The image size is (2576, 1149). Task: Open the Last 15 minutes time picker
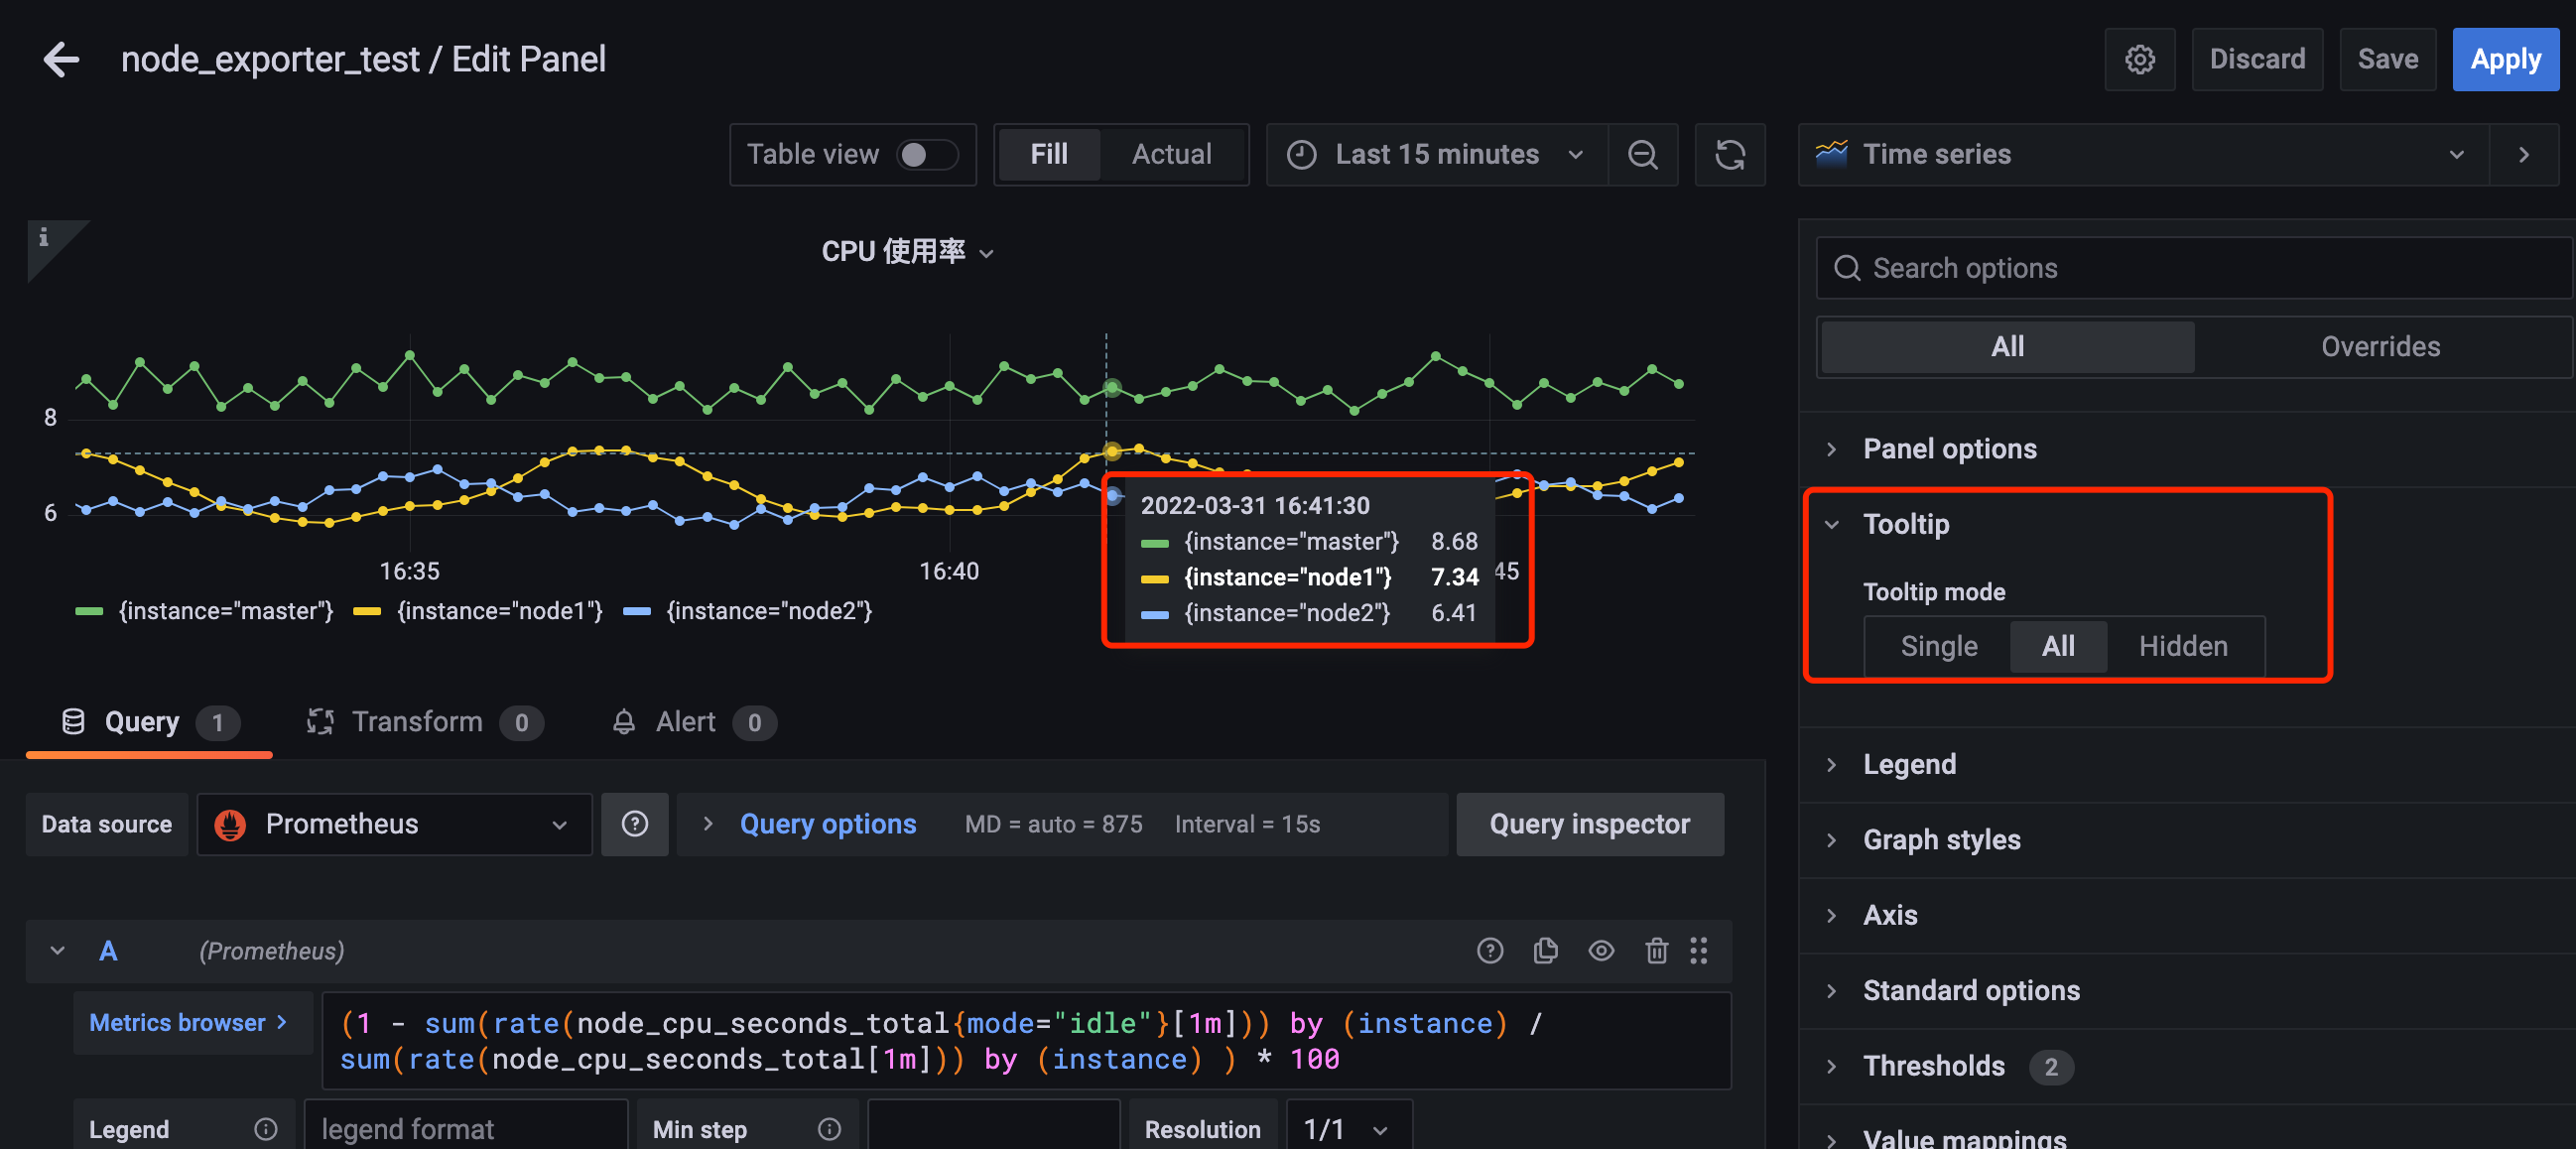click(x=1437, y=154)
